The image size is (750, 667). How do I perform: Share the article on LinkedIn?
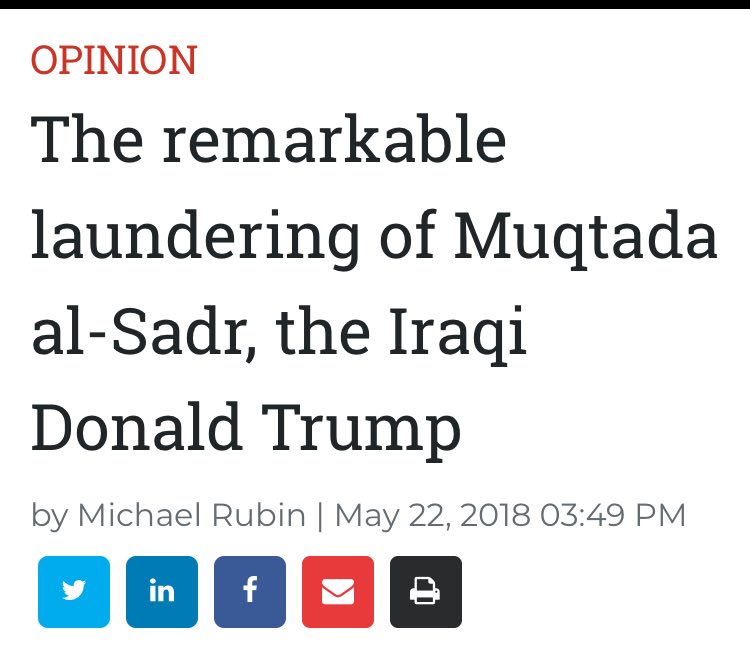[x=162, y=592]
